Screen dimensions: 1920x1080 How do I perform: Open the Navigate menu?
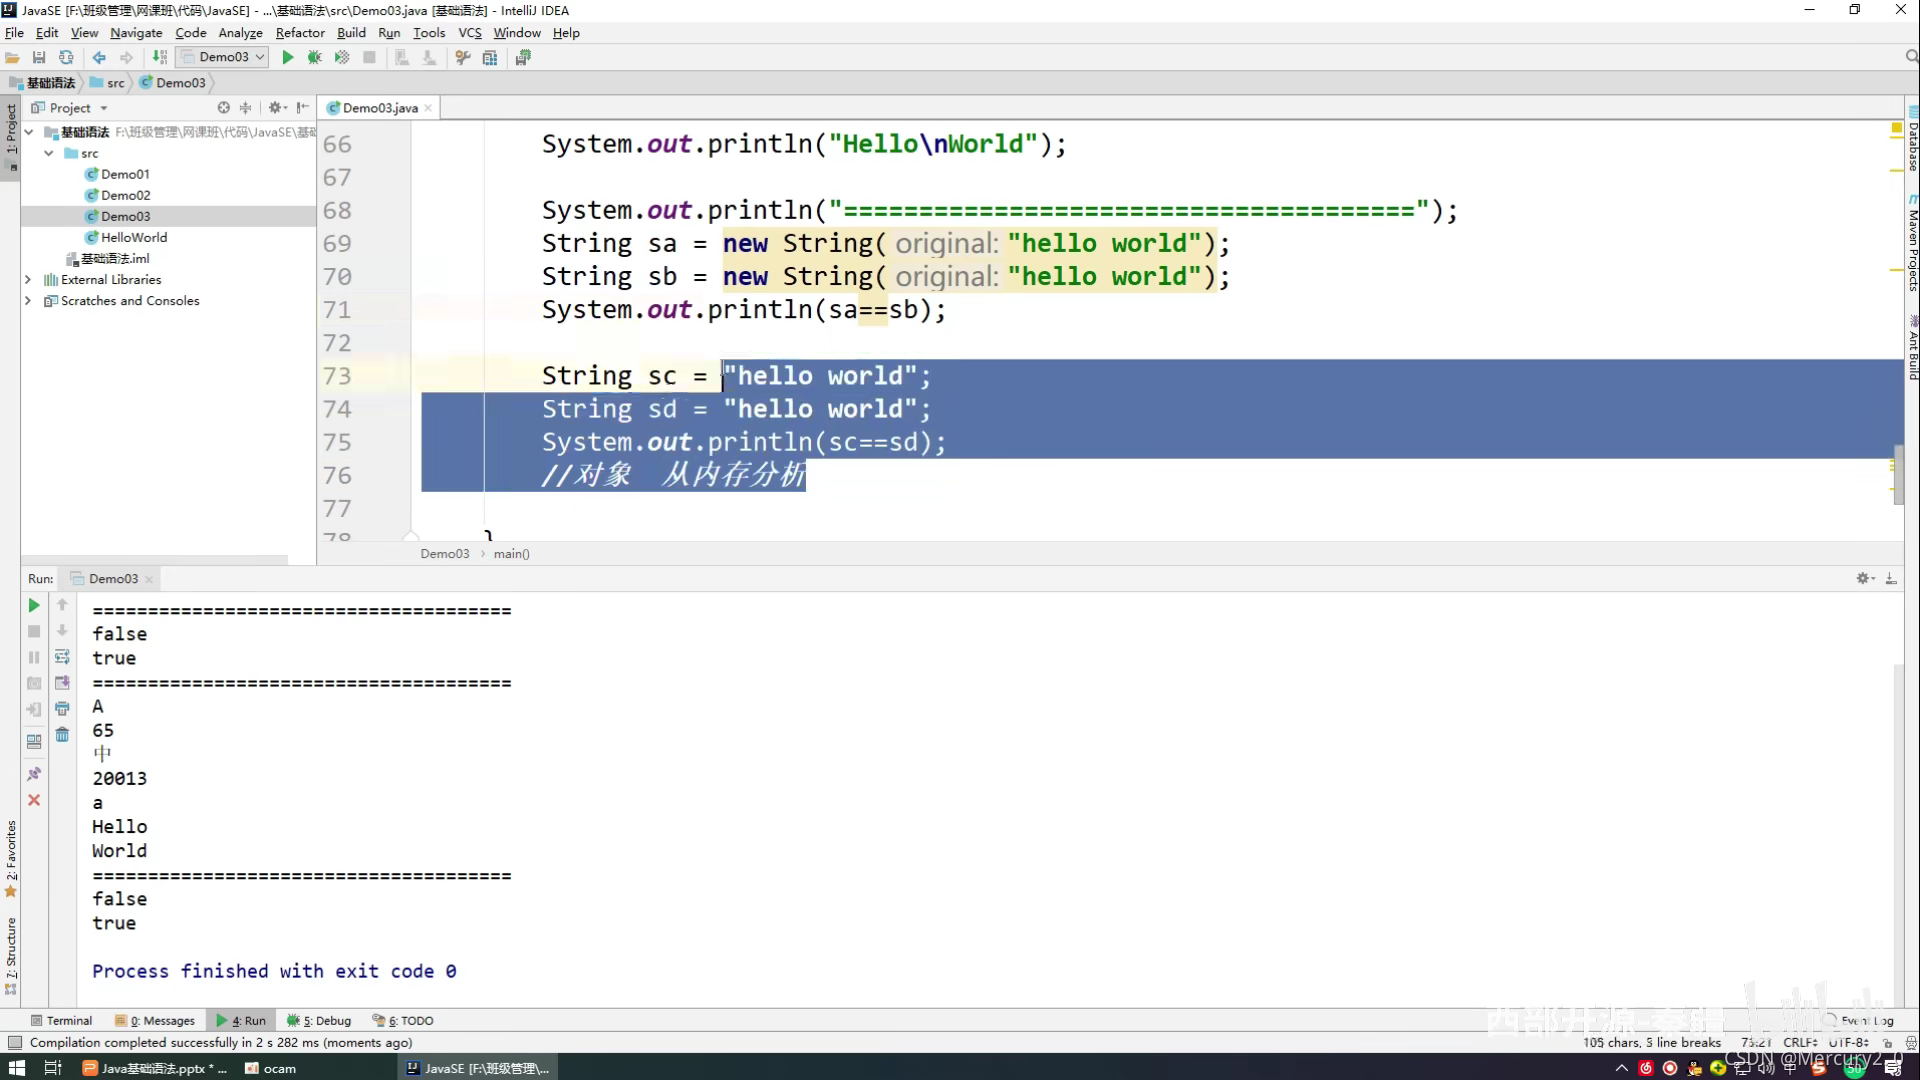pyautogui.click(x=136, y=33)
